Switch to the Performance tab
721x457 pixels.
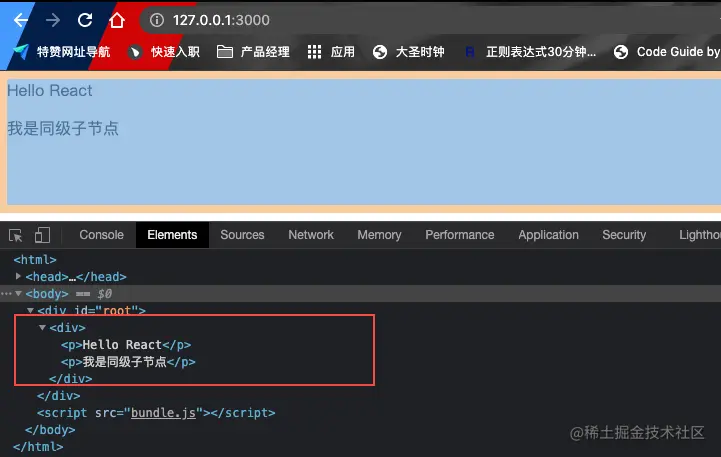click(460, 235)
